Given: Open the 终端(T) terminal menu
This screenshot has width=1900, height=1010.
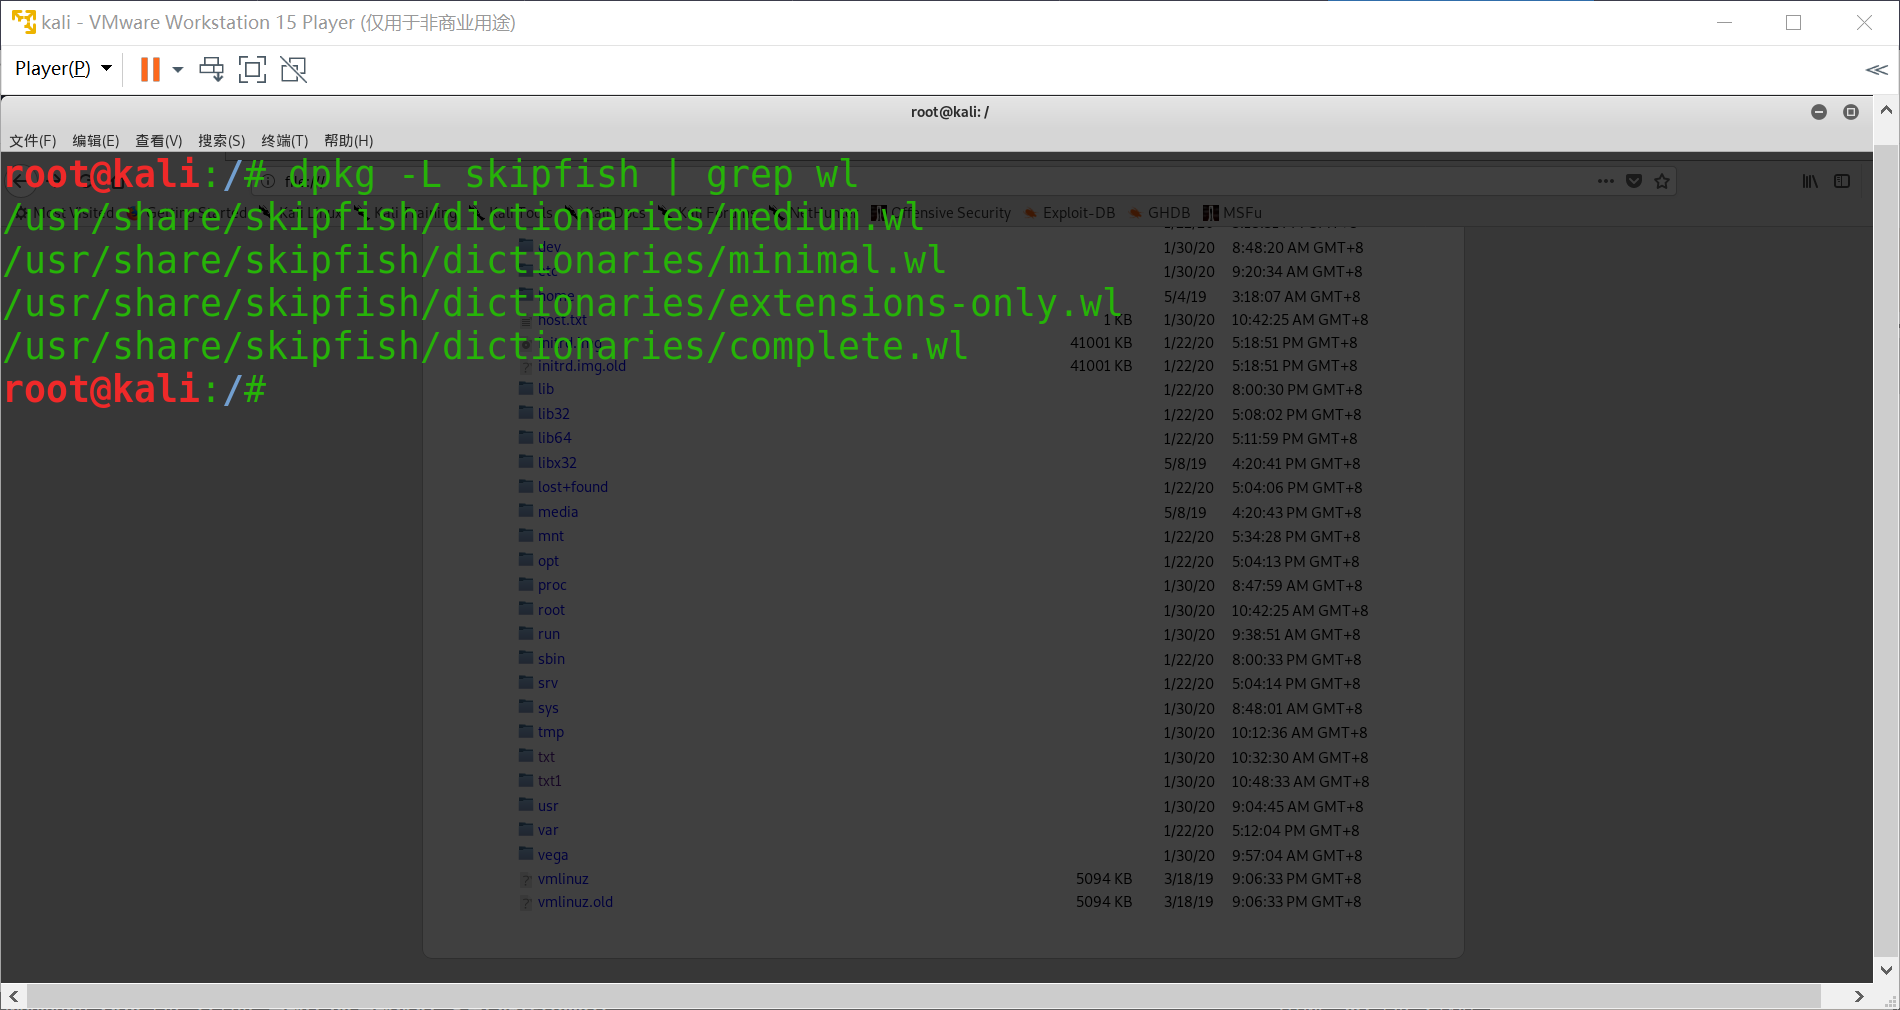Looking at the screenshot, I should 285,141.
